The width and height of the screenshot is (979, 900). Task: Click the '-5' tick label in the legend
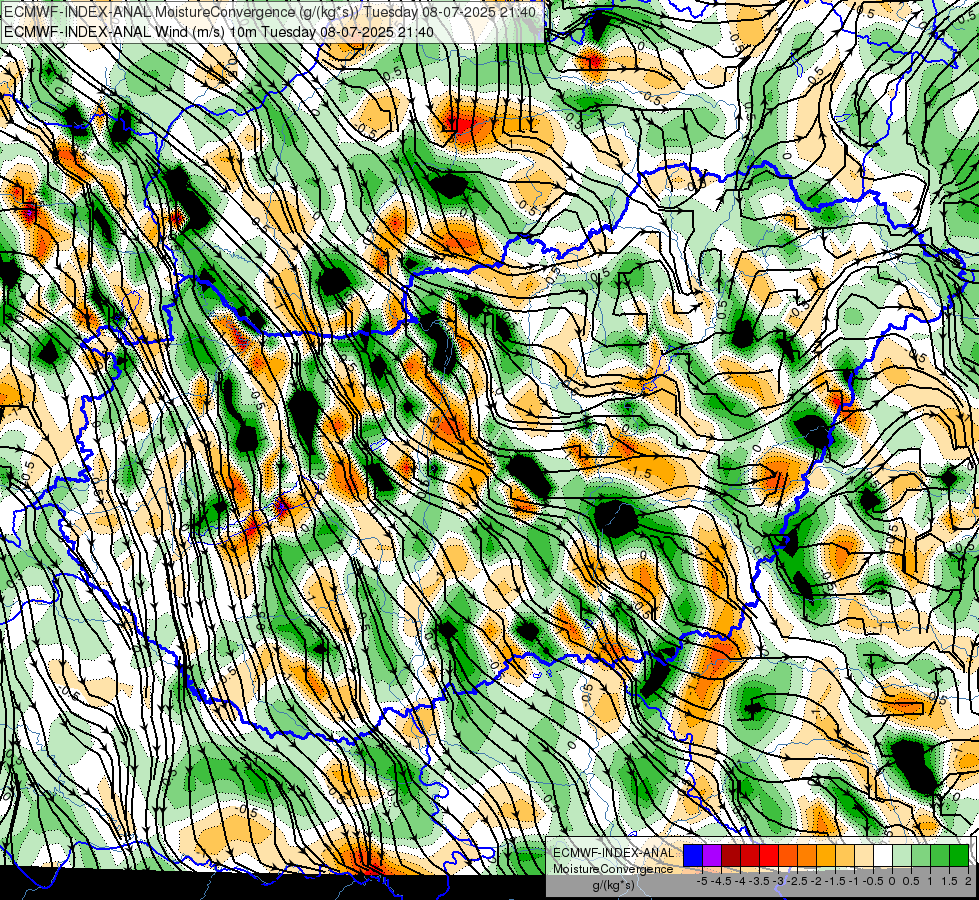tap(702, 881)
